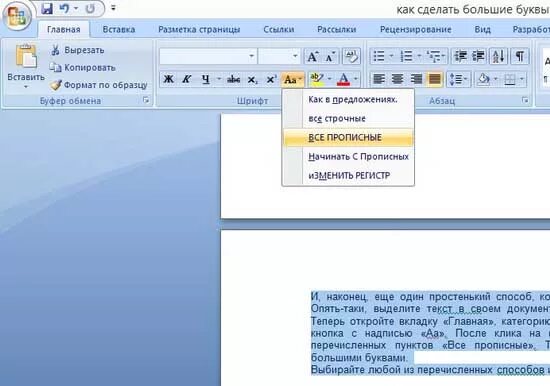This screenshot has height=386, width=550.
Task: Cut selection with Вырезать
Action: tap(78, 50)
